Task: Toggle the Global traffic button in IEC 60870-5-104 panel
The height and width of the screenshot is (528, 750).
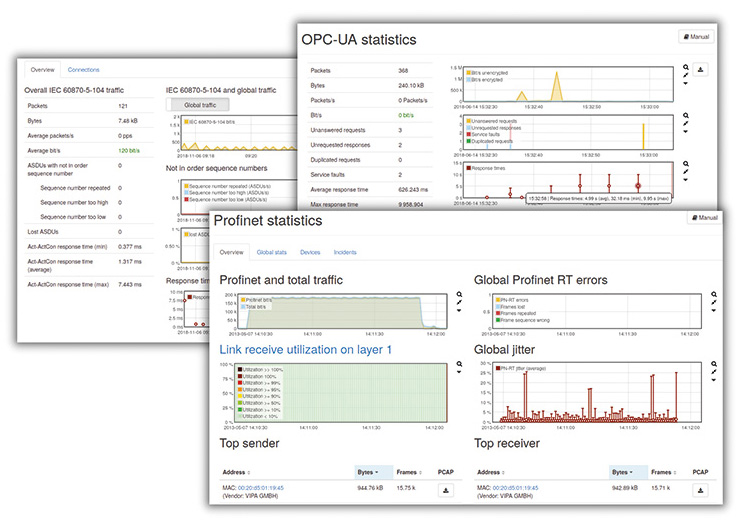Action: click(198, 104)
